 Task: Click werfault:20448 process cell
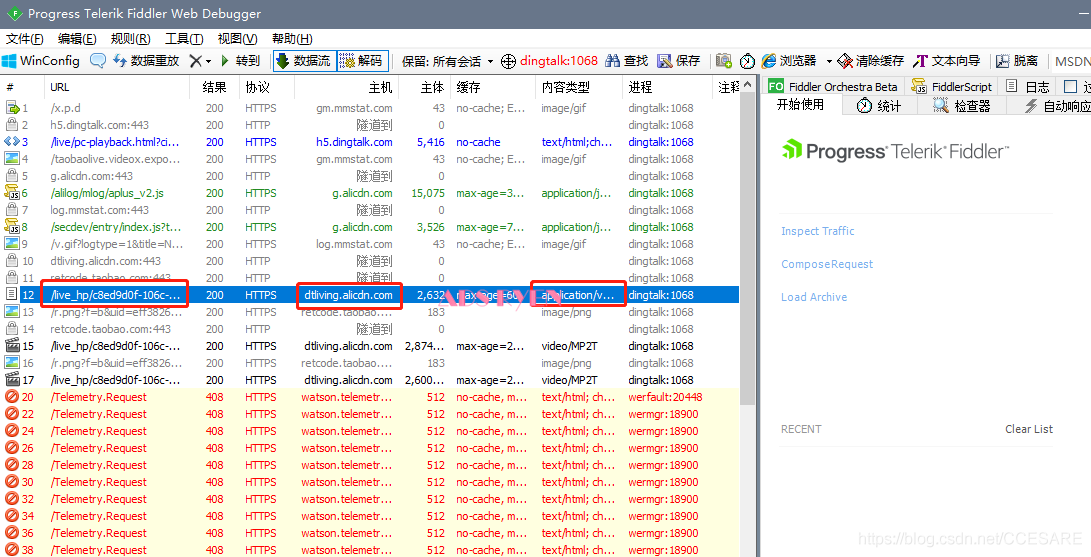coord(665,397)
